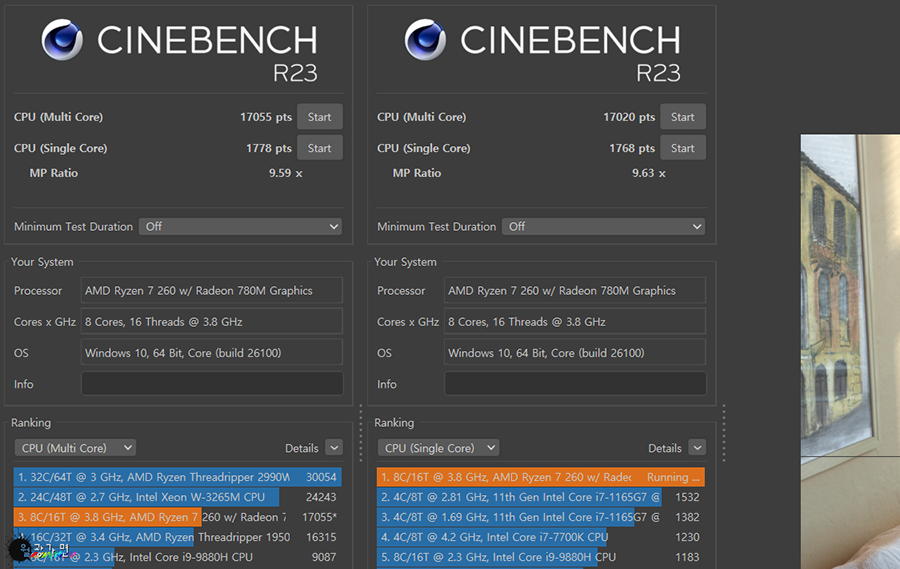Screen dimensions: 900x569
Task: Click Info field in left window
Action: click(212, 384)
